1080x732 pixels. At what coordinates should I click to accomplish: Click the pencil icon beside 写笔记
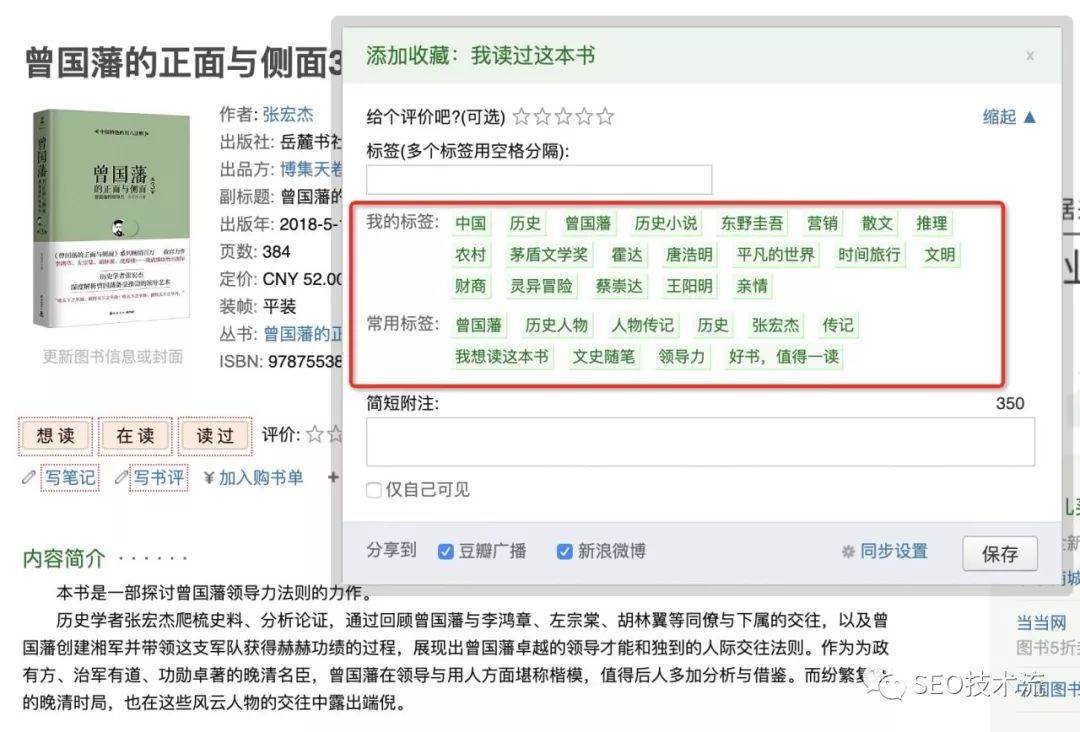point(28,477)
